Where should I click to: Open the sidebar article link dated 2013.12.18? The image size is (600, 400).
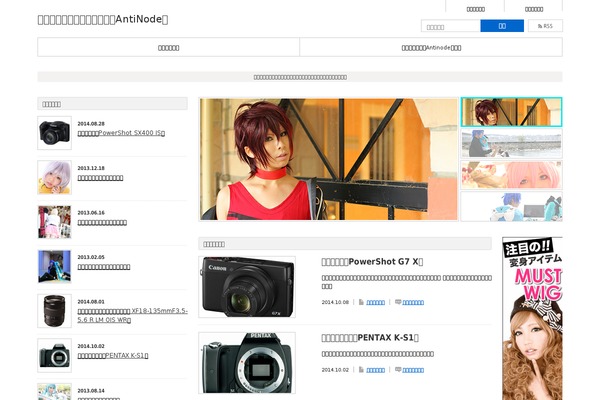click(x=100, y=178)
